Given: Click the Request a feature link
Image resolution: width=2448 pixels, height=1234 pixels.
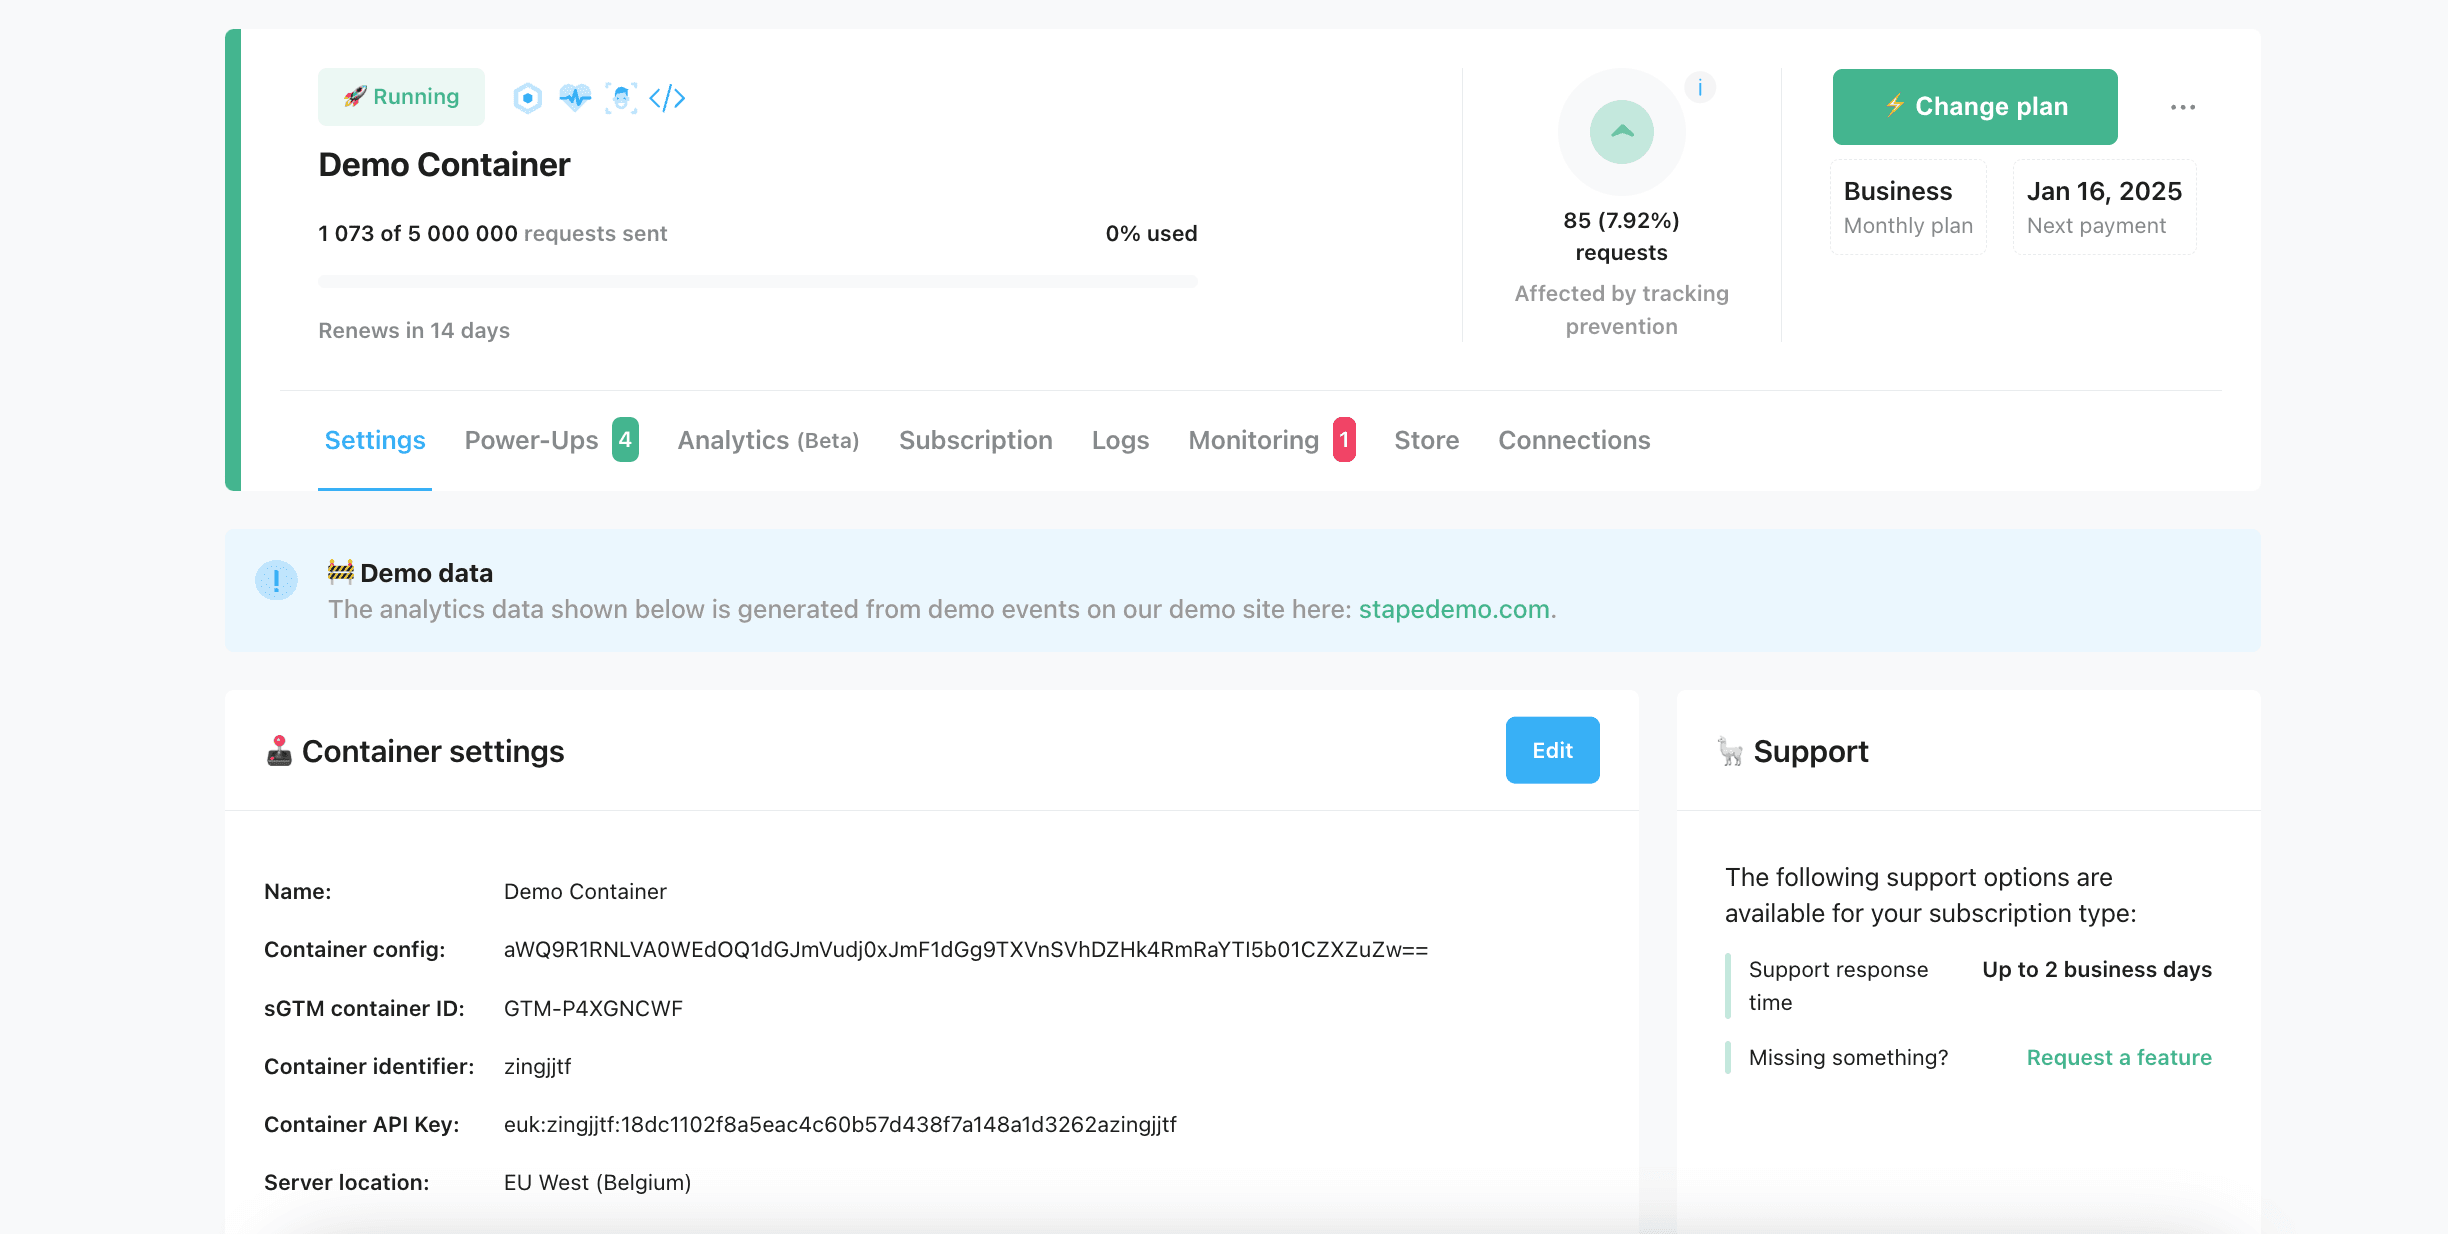Looking at the screenshot, I should point(2119,1057).
